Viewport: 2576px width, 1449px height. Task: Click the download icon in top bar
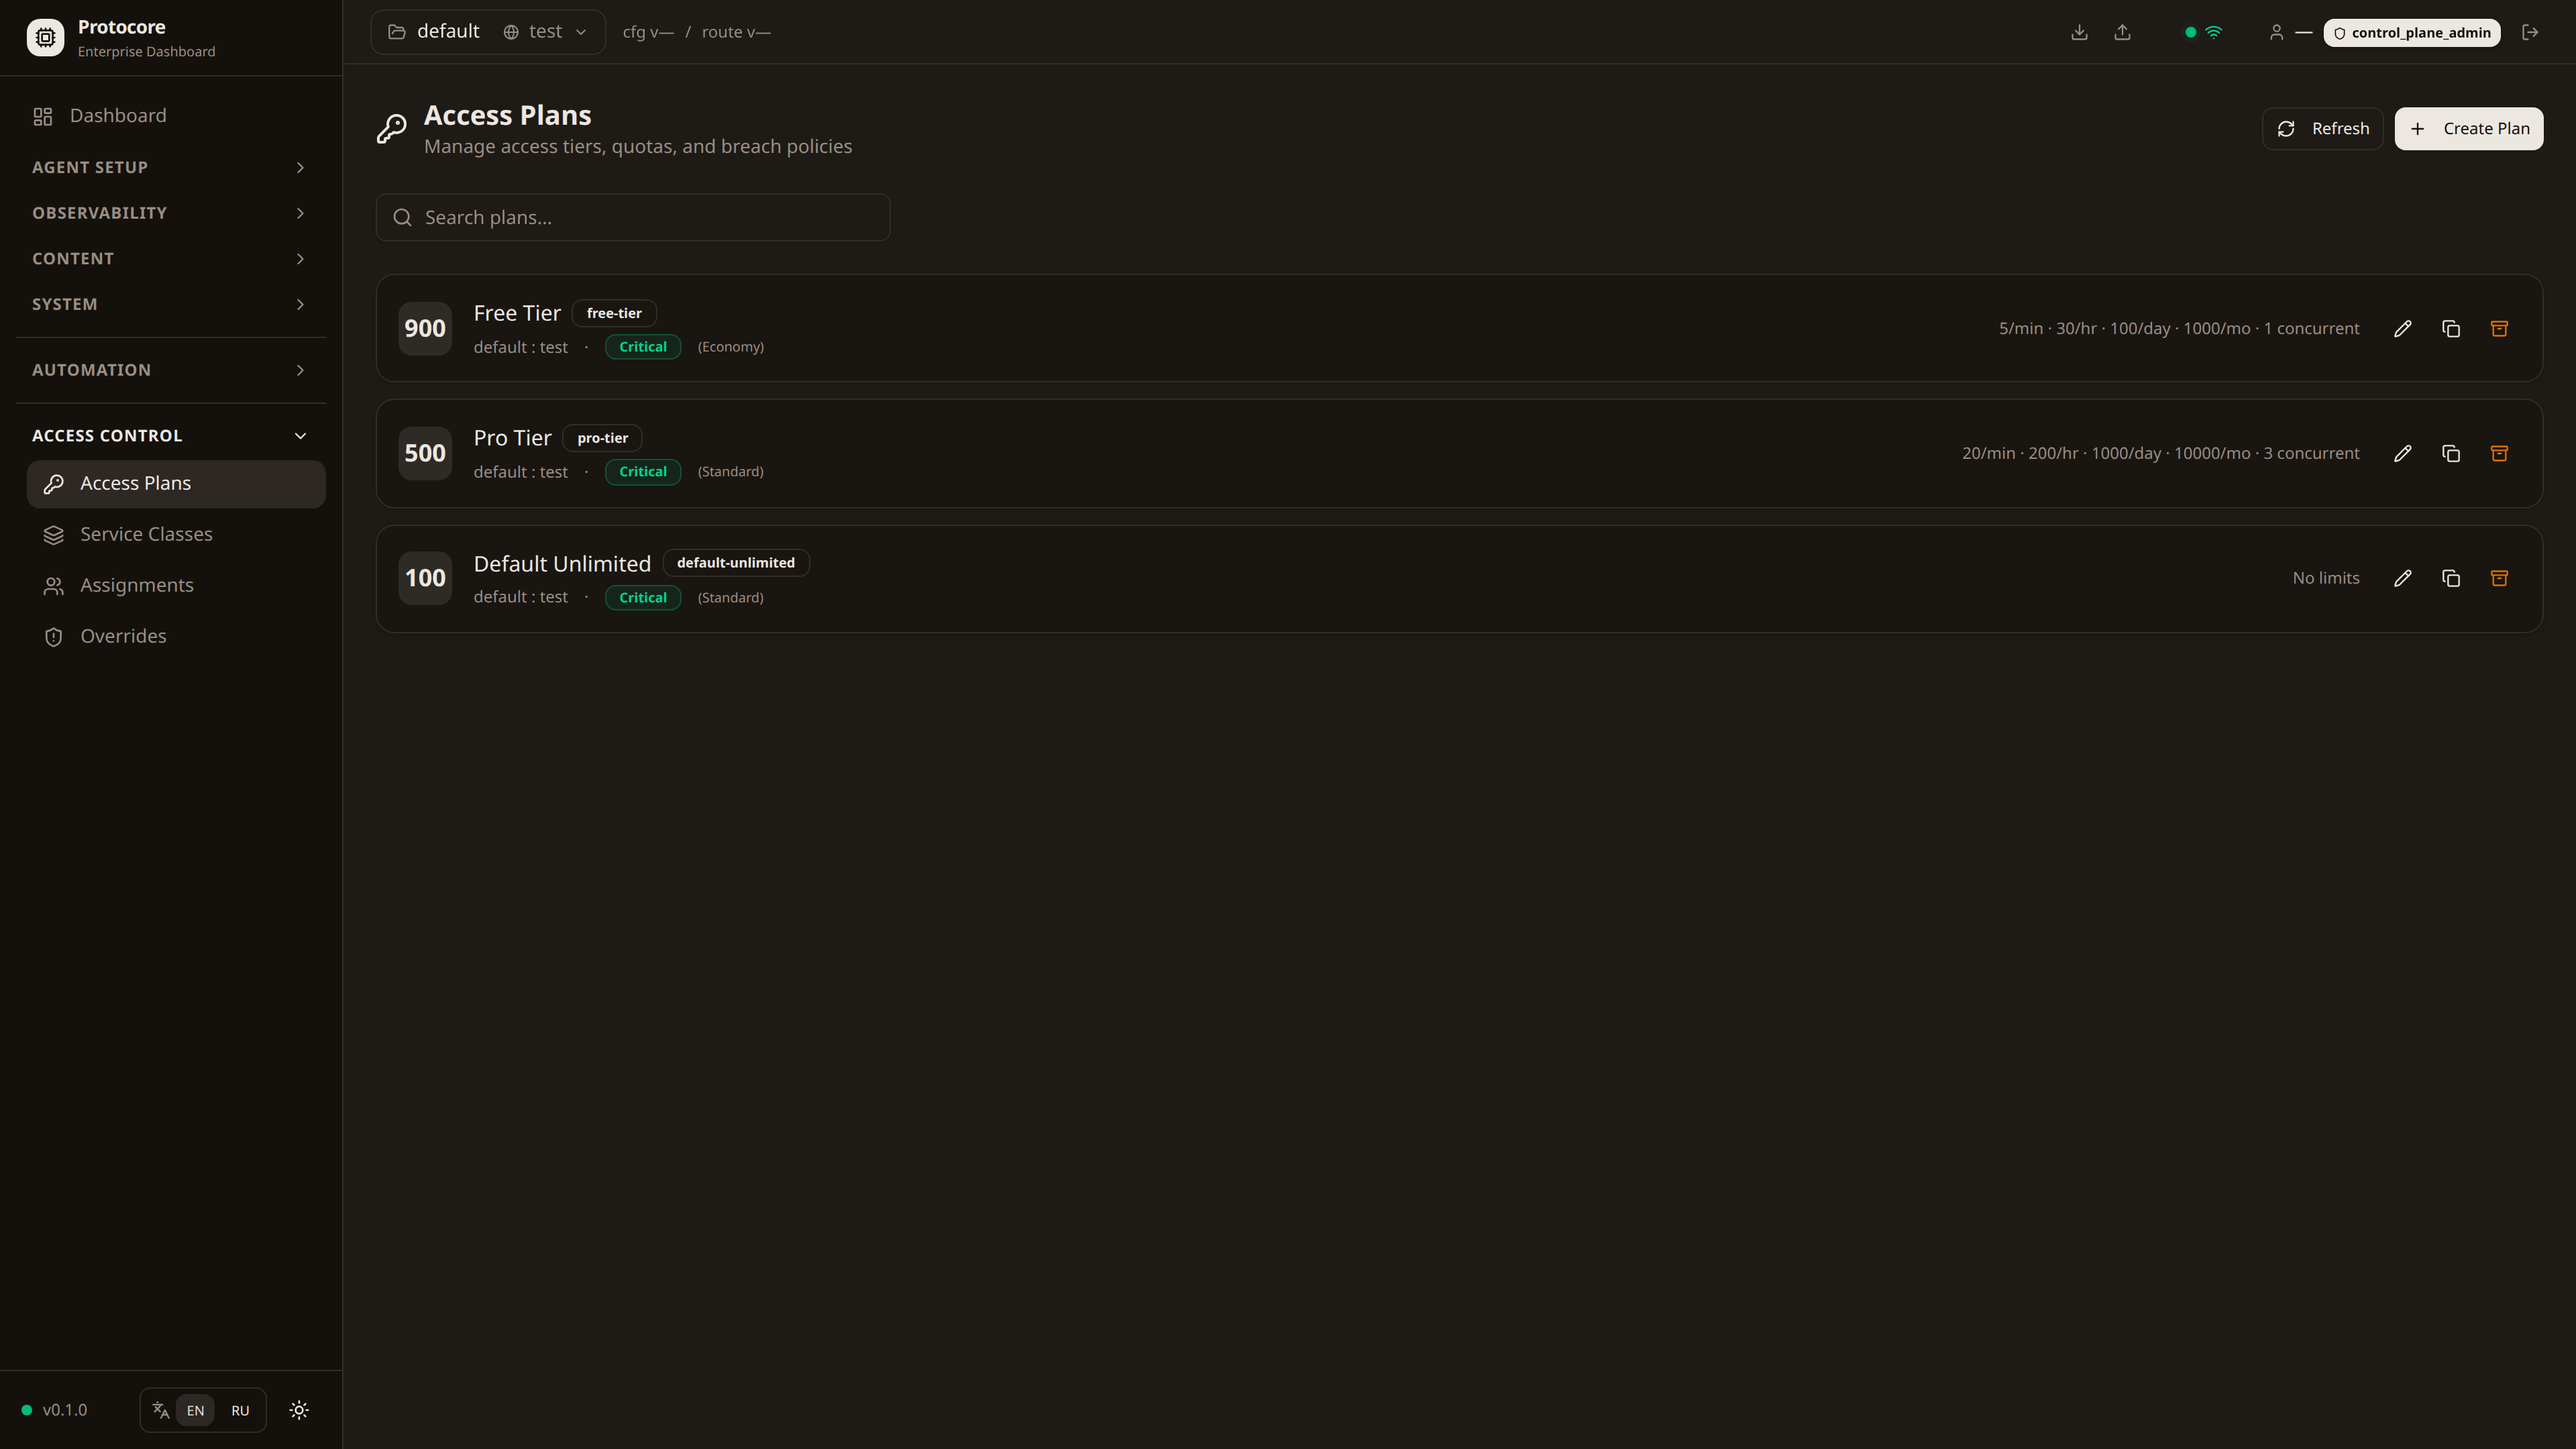[2079, 32]
